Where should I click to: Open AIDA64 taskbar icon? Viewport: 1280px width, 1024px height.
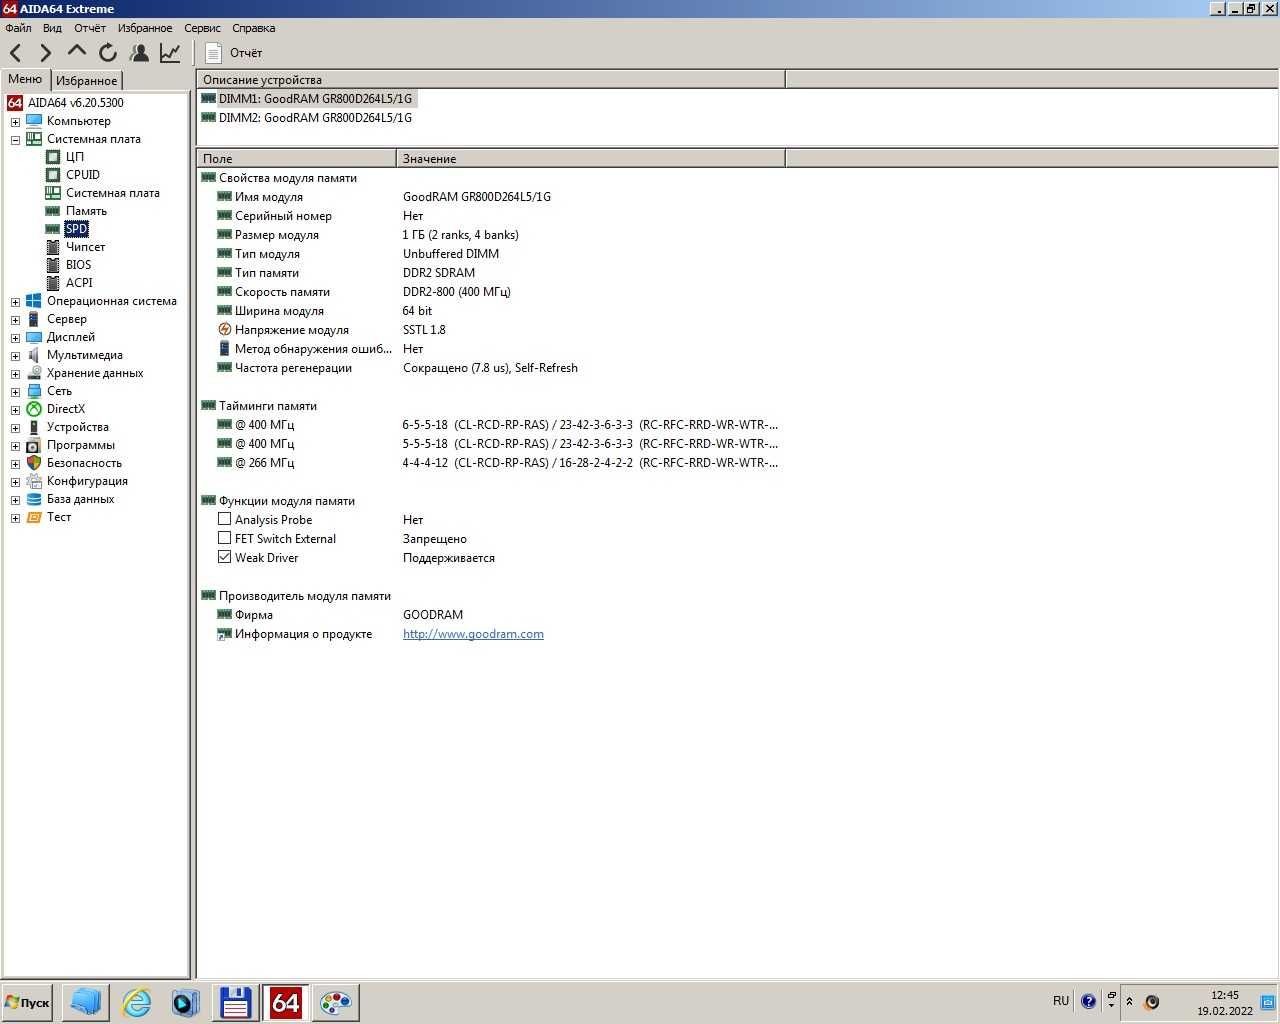point(285,1002)
